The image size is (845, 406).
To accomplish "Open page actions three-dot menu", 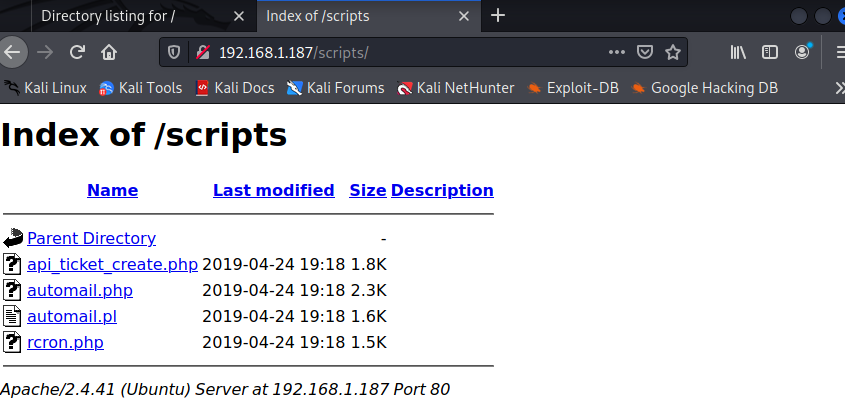I will coord(617,52).
